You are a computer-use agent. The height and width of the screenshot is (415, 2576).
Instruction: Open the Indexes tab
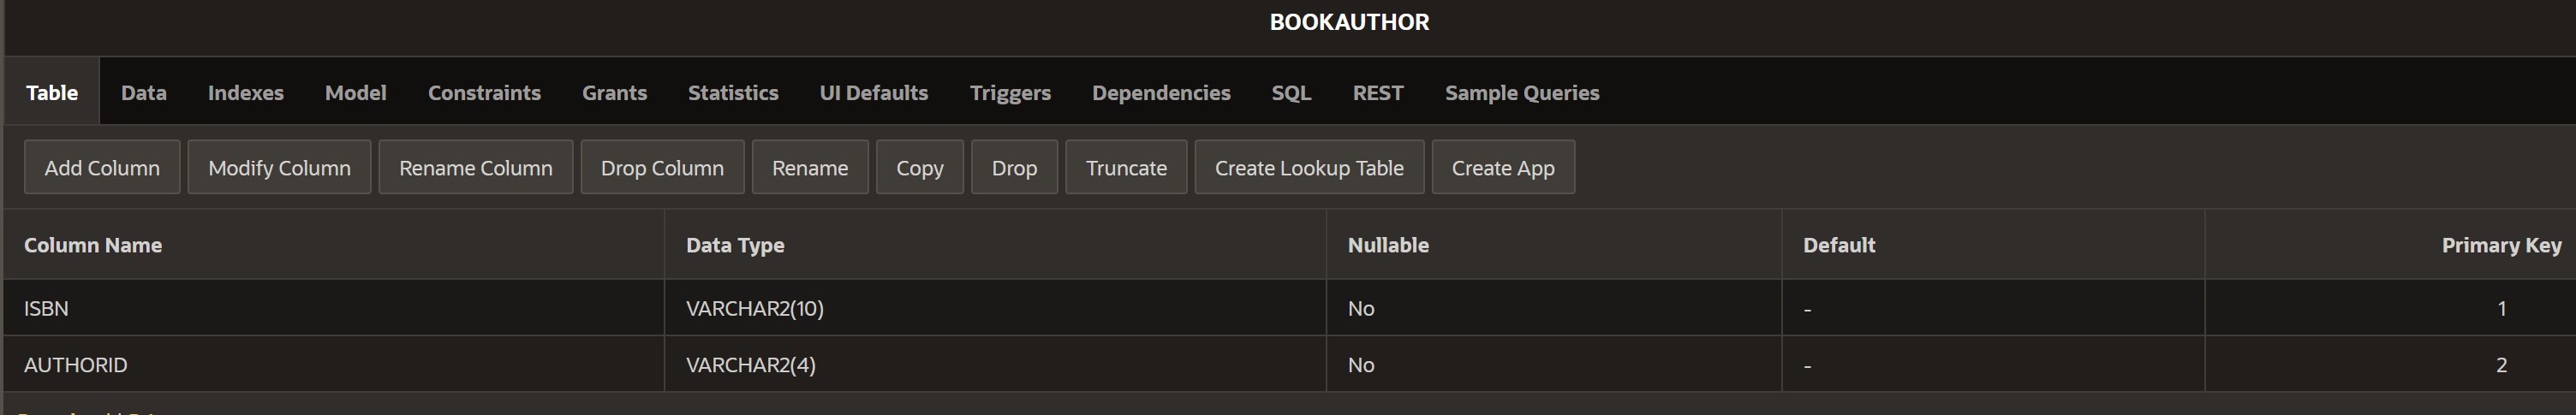pos(245,92)
